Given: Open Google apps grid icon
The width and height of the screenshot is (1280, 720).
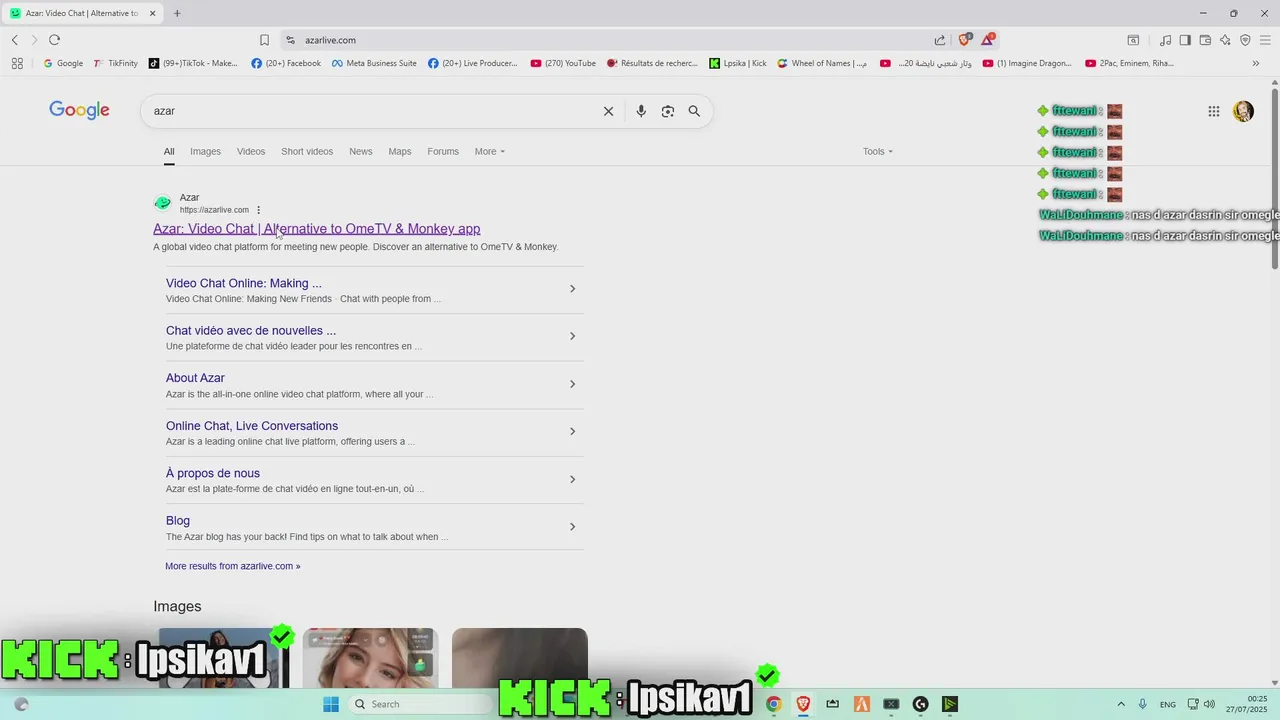Looking at the screenshot, I should point(1214,111).
